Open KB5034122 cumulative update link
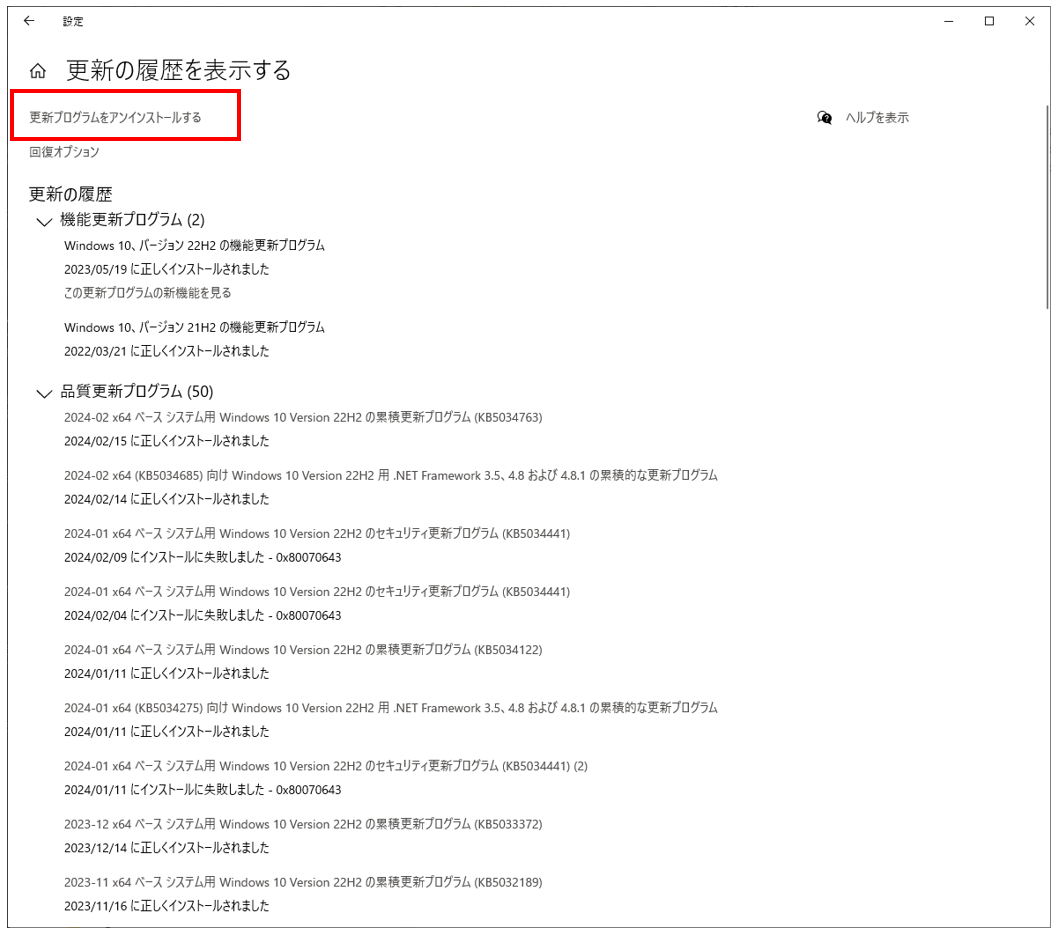Screen dimensions: 1056x933 pos(303,649)
